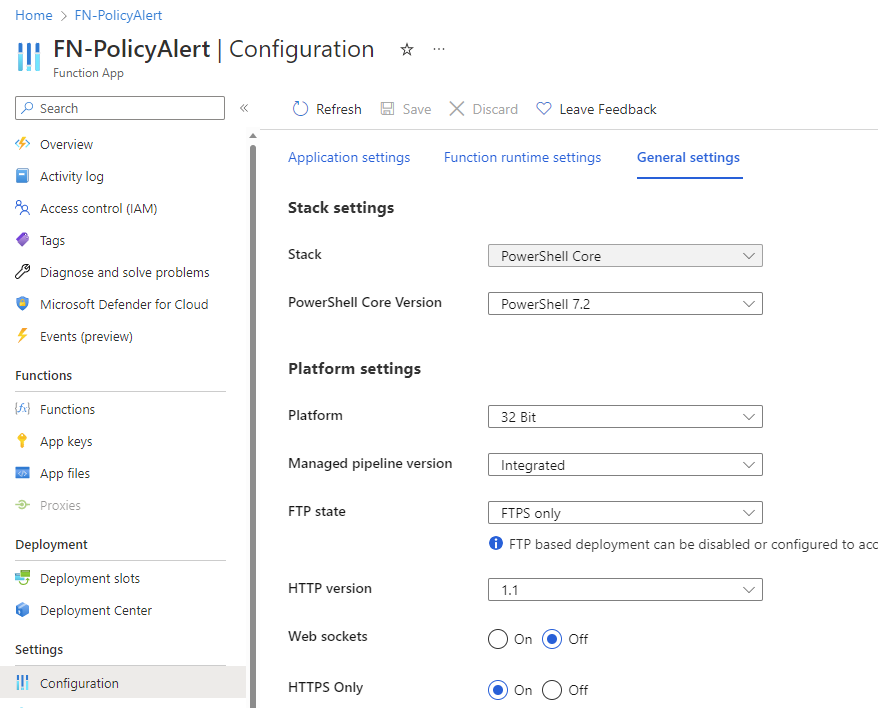Click the sidebar vertical scrollbar track
Screen dimensions: 878x708
coord(253,426)
